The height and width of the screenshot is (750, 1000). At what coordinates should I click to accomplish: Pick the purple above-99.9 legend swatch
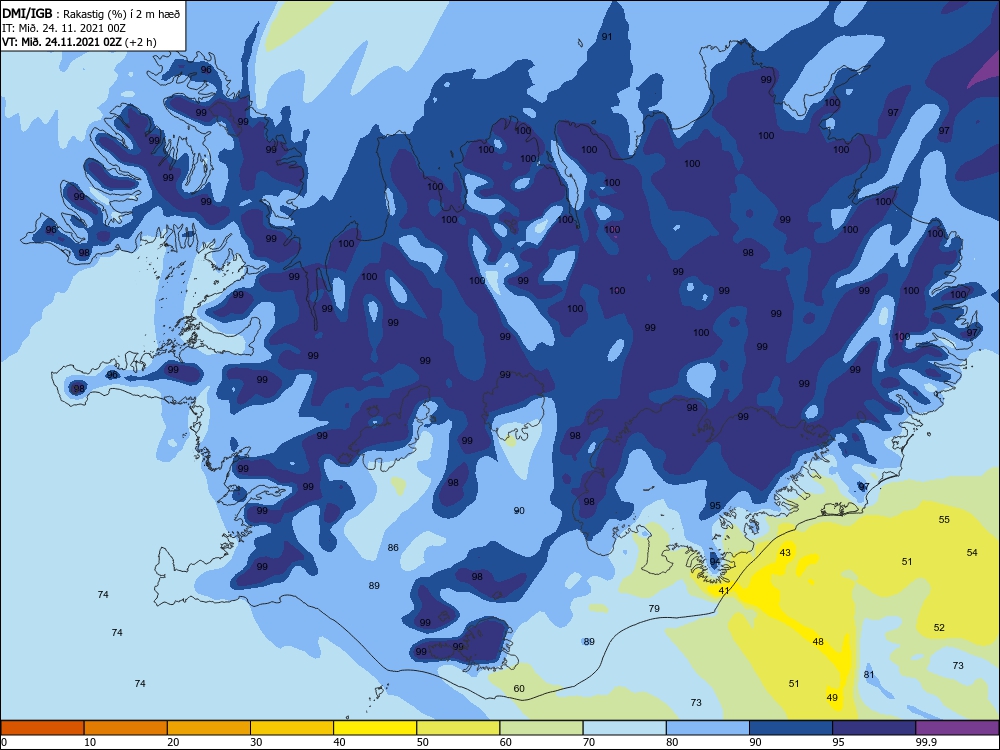(957, 728)
